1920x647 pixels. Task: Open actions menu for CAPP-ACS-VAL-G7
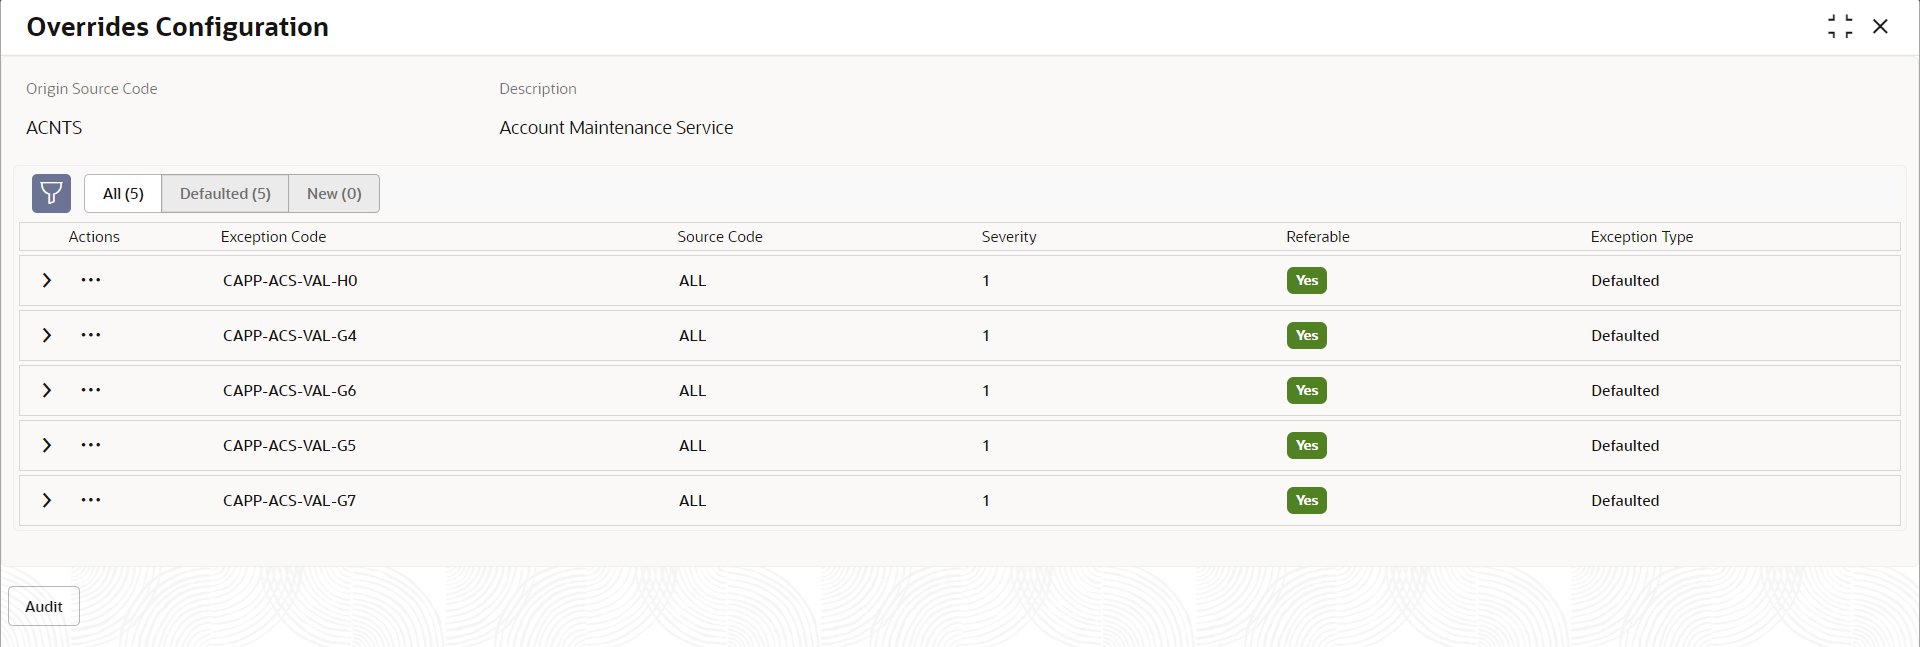pos(91,500)
